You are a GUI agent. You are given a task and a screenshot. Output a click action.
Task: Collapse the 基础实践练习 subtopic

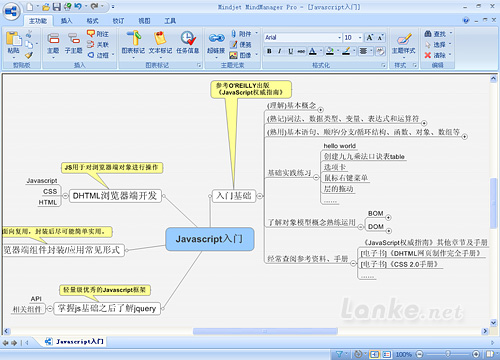(316, 178)
